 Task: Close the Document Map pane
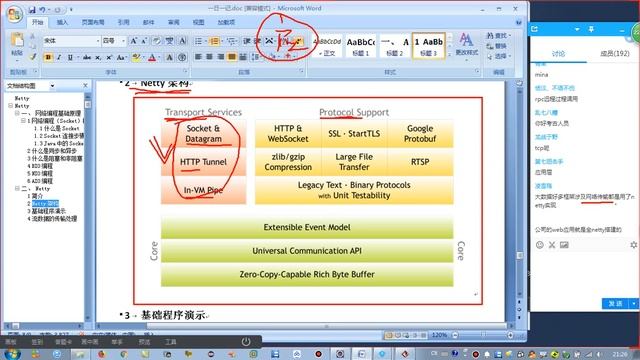[x=85, y=85]
